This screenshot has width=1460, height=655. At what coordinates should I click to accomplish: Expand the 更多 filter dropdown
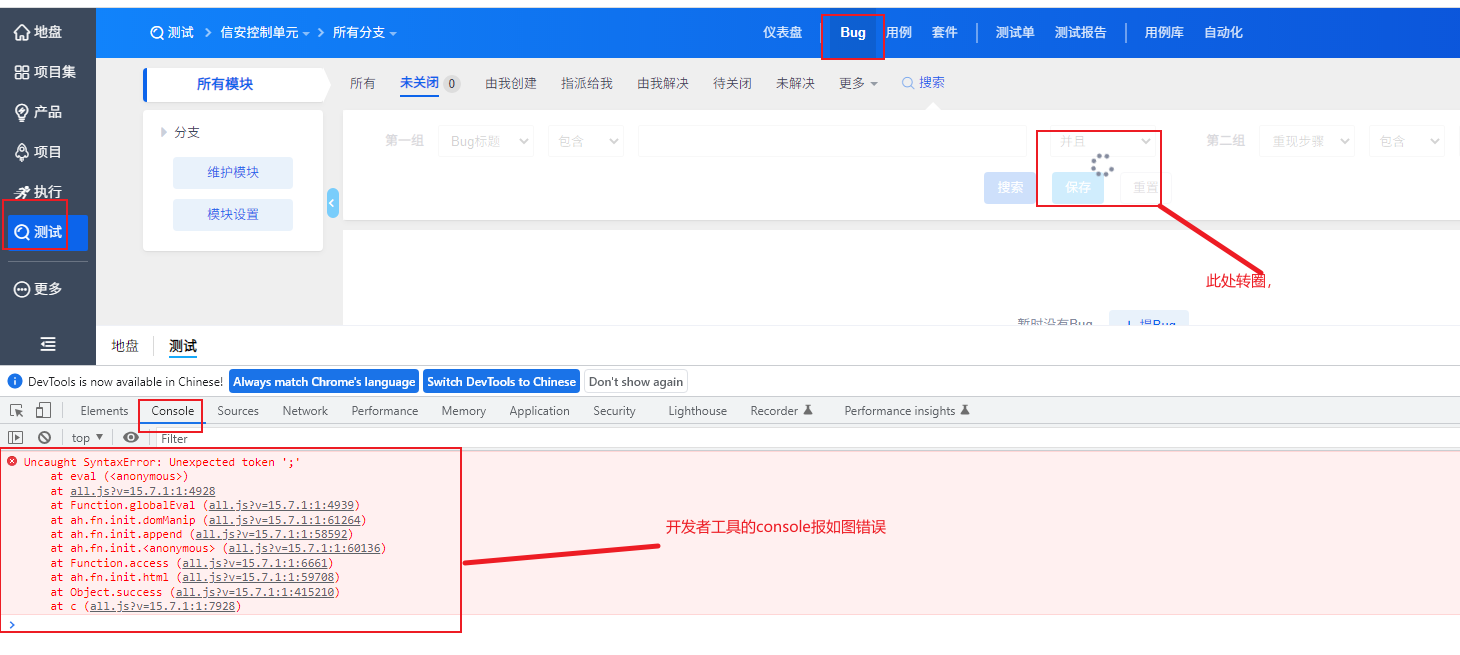(858, 83)
